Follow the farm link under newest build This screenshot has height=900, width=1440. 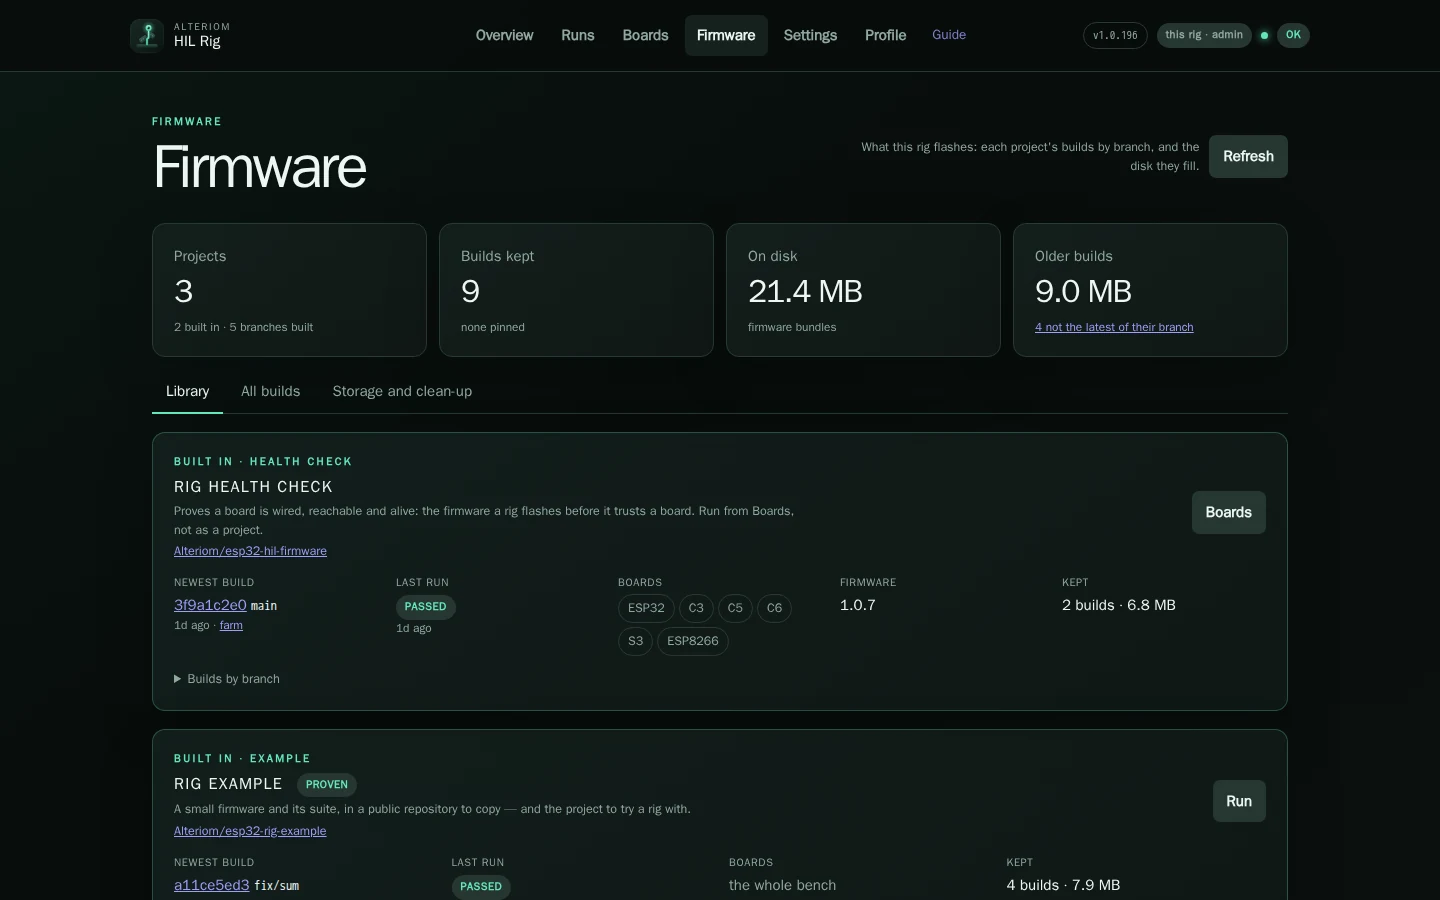(x=231, y=625)
